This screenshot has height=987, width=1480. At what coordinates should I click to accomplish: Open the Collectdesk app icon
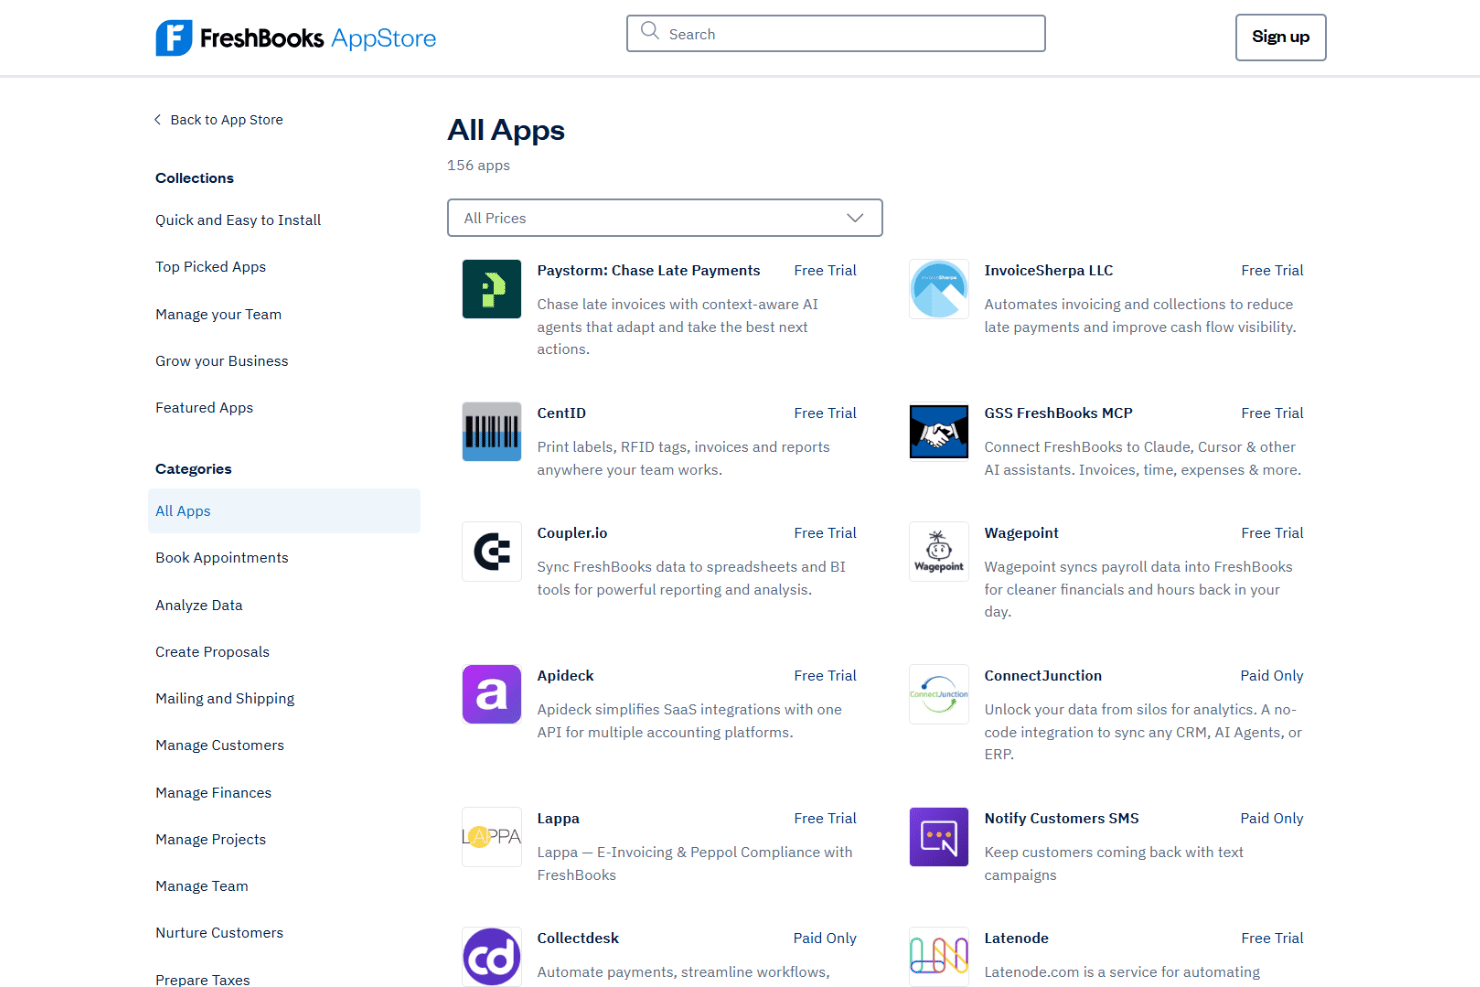pos(492,957)
